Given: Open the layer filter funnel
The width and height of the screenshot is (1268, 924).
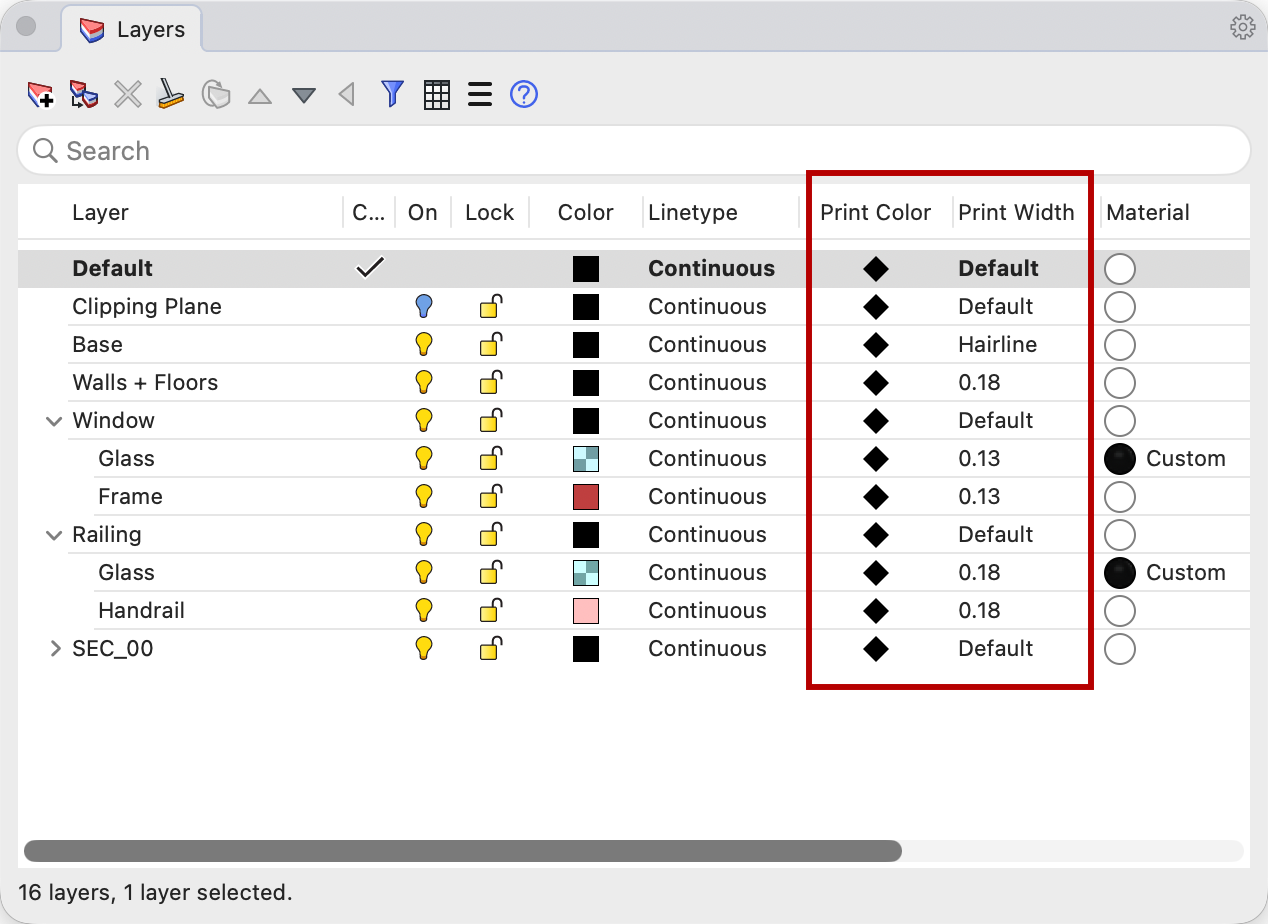Looking at the screenshot, I should 392,95.
